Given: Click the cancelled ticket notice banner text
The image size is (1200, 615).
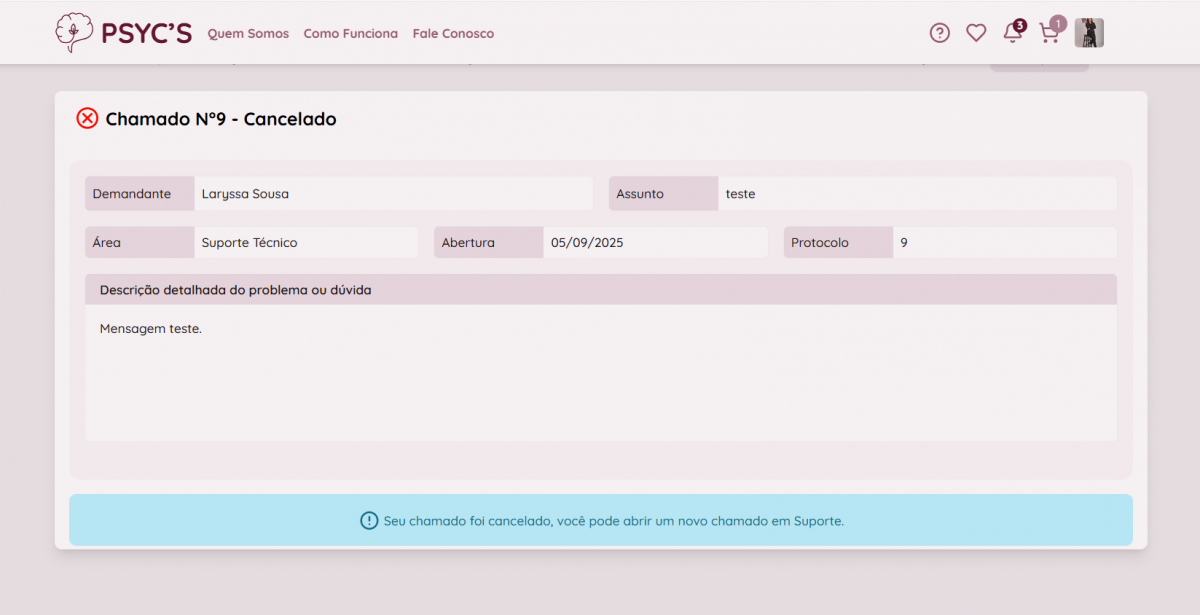Looking at the screenshot, I should coord(614,521).
